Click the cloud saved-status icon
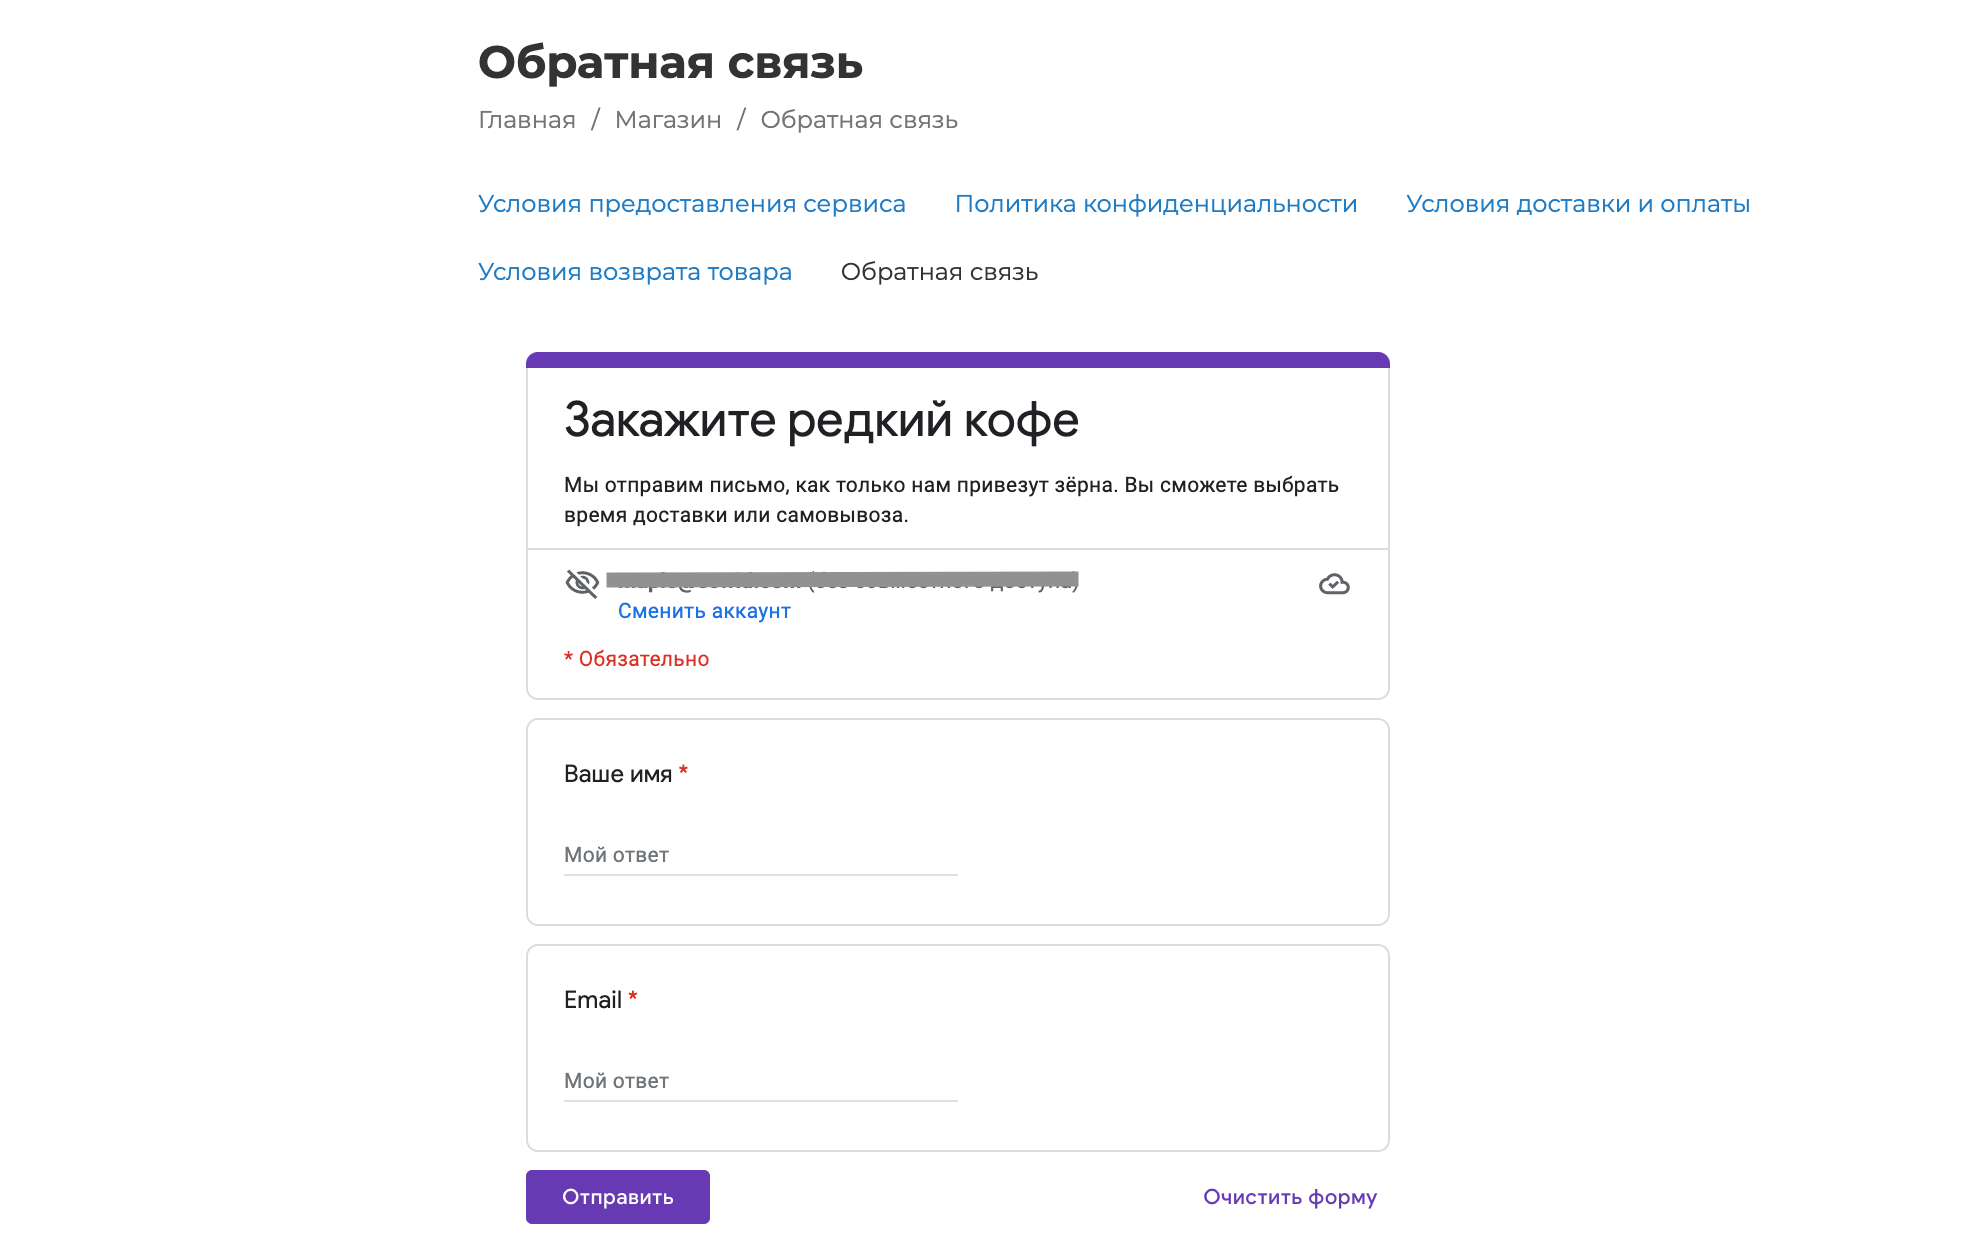 [x=1334, y=584]
